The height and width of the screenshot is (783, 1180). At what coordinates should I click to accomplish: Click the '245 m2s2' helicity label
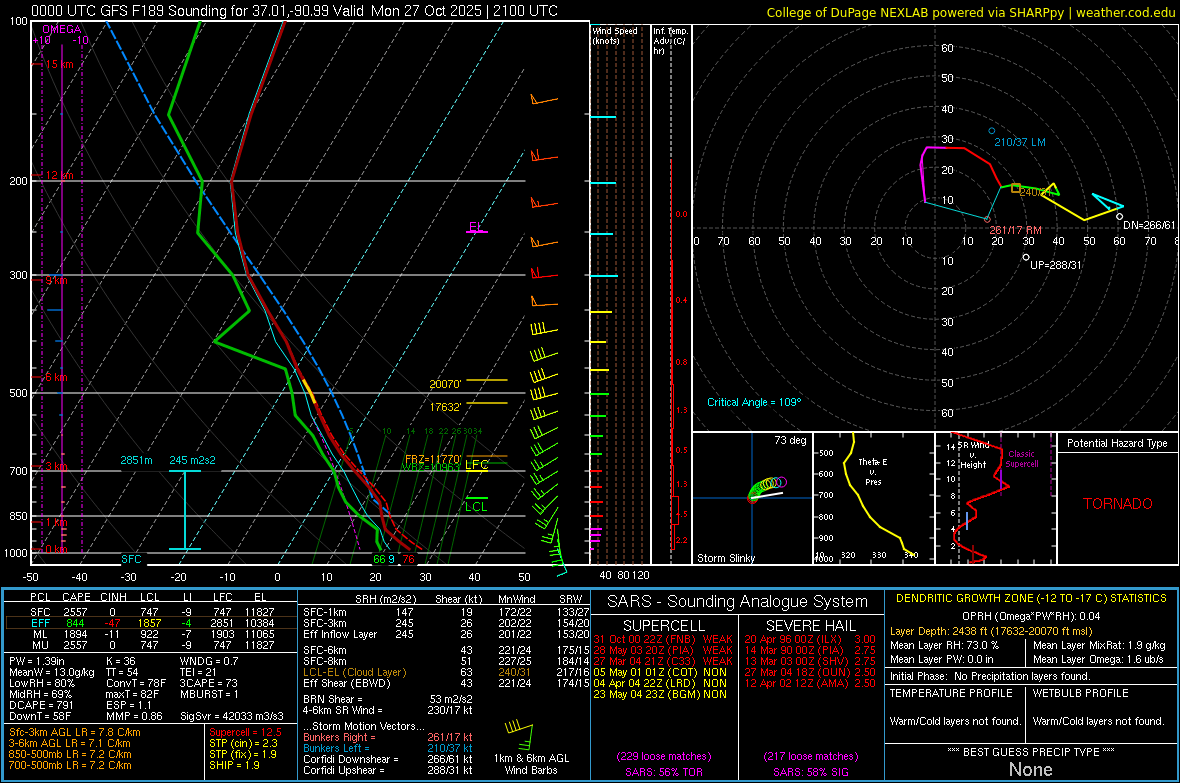(192, 460)
